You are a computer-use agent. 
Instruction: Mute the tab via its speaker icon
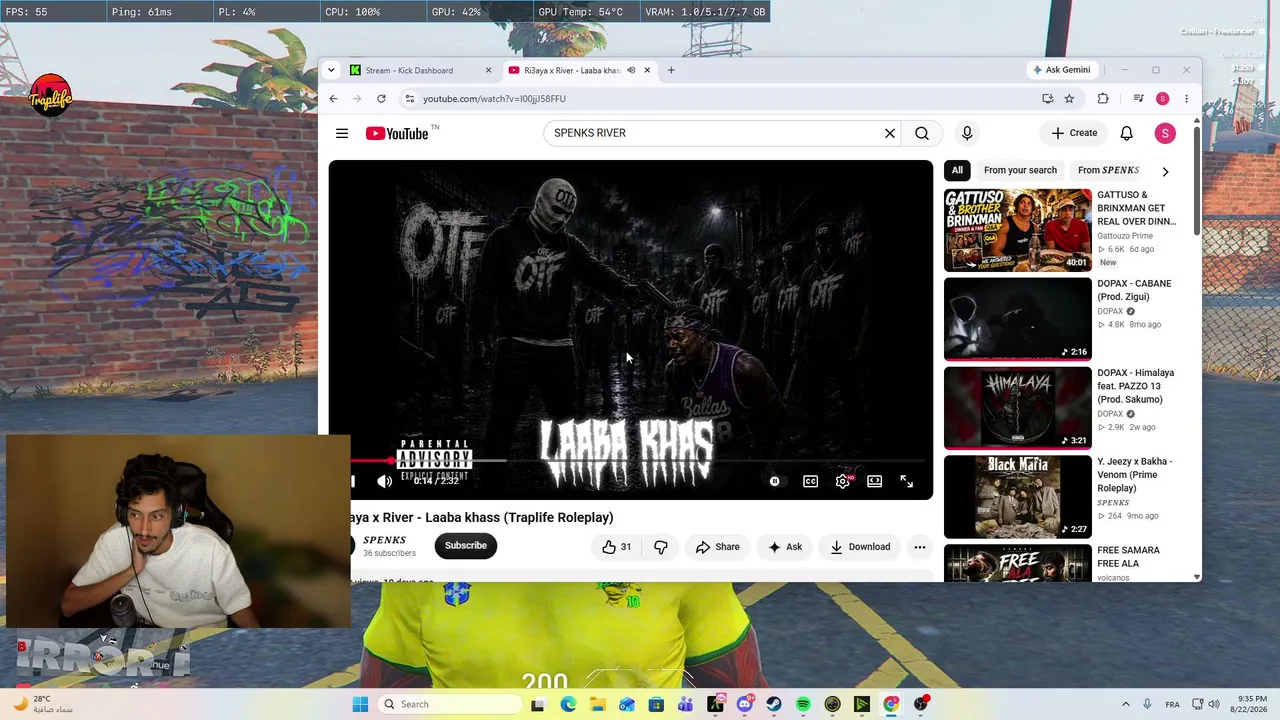click(x=631, y=70)
